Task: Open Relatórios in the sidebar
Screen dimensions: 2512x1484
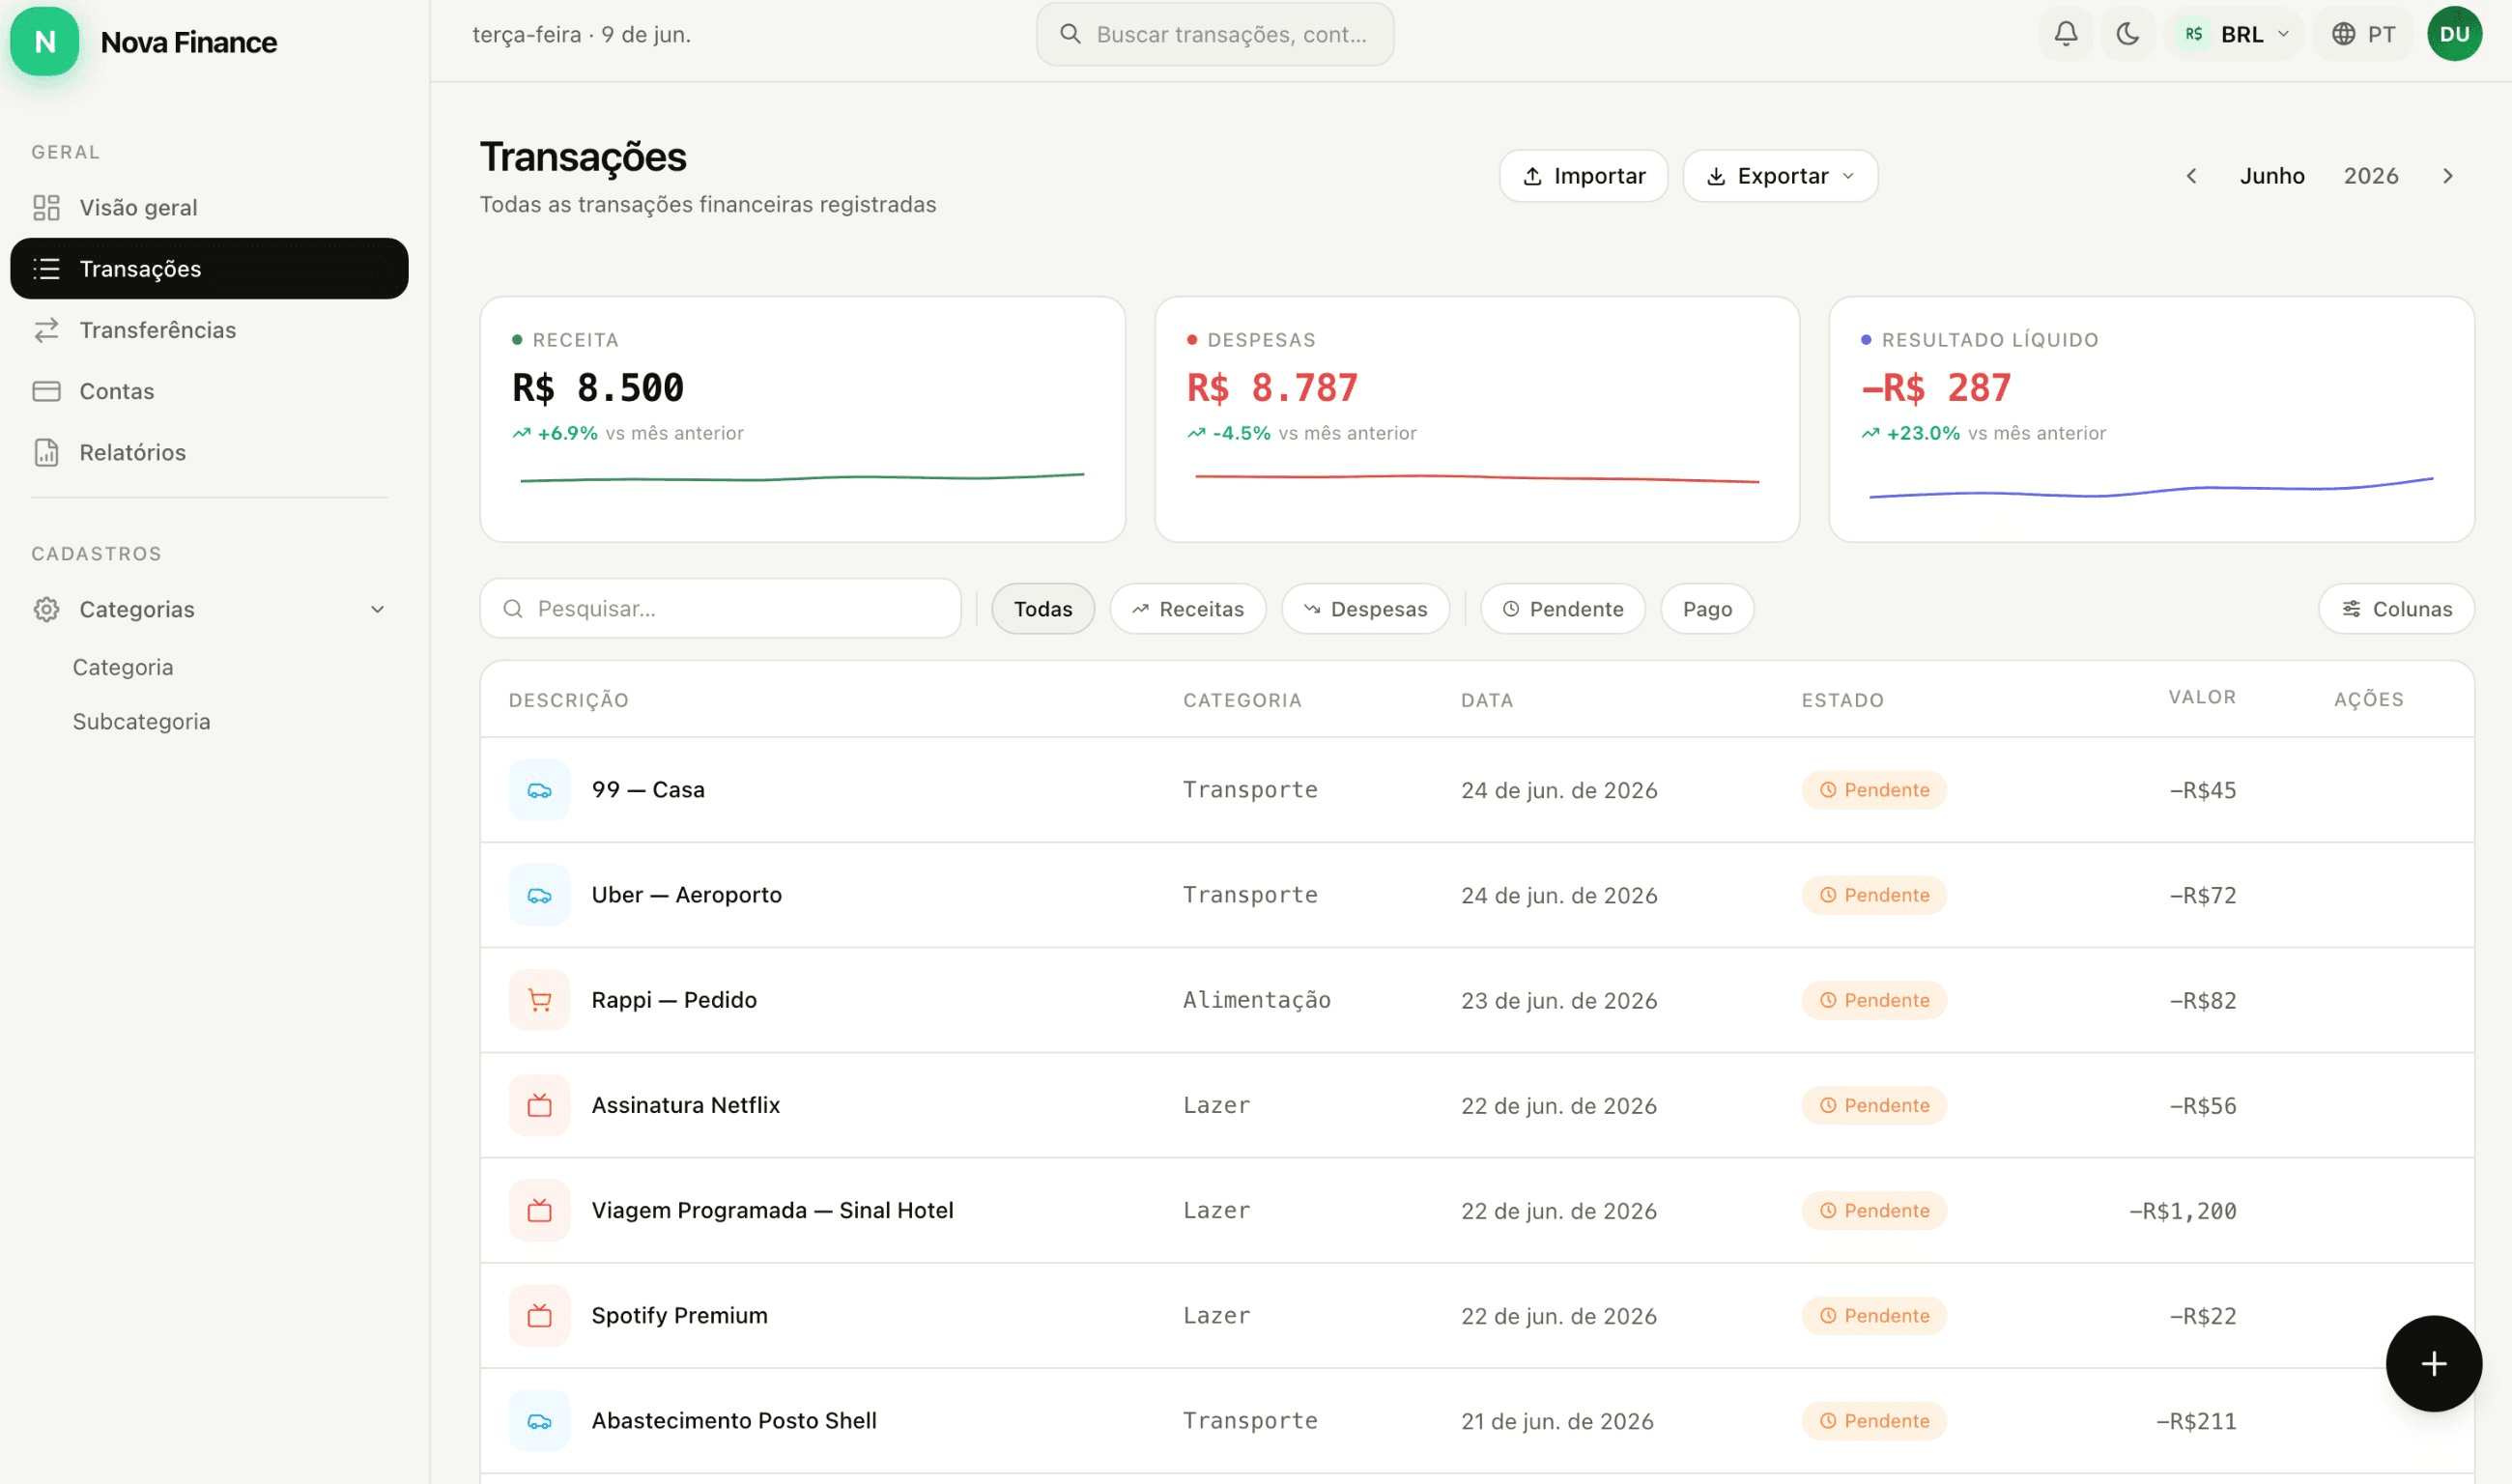Action: tap(209, 451)
